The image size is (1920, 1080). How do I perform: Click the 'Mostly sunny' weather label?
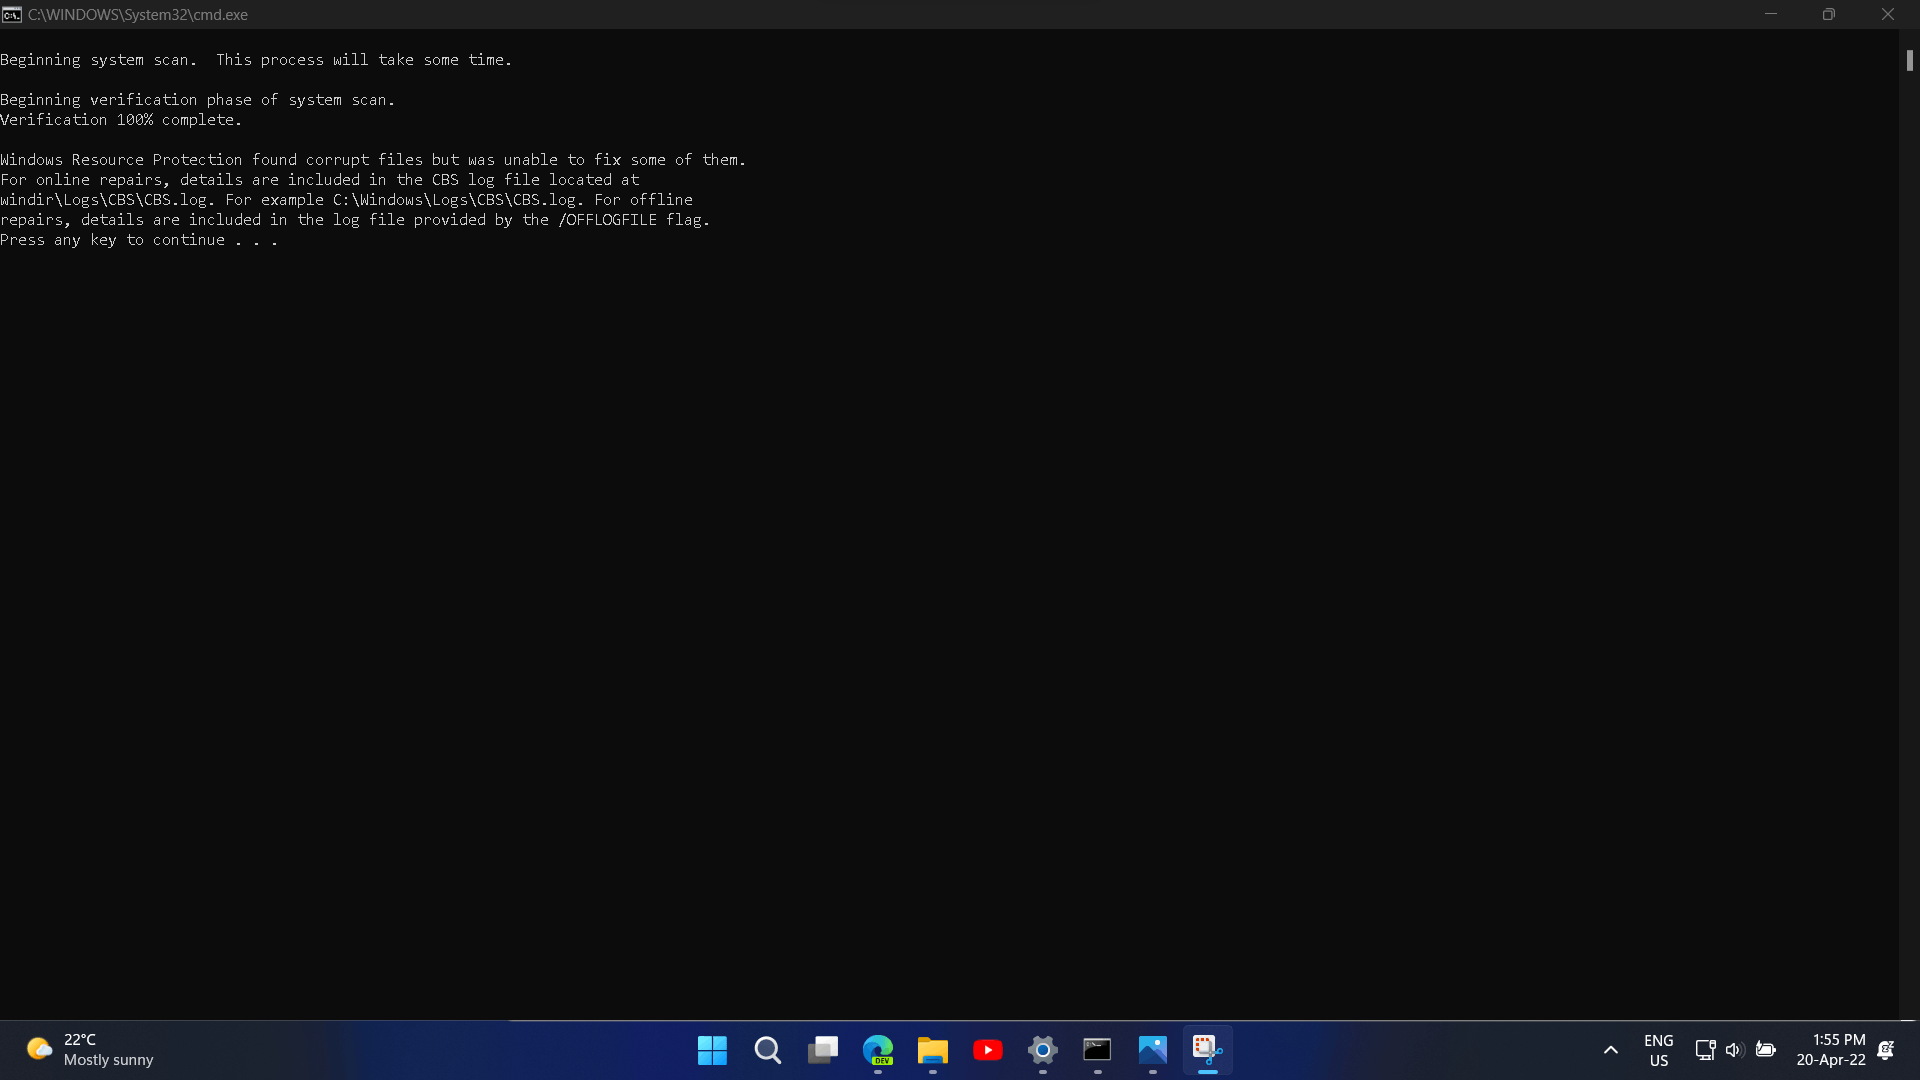pos(108,1060)
